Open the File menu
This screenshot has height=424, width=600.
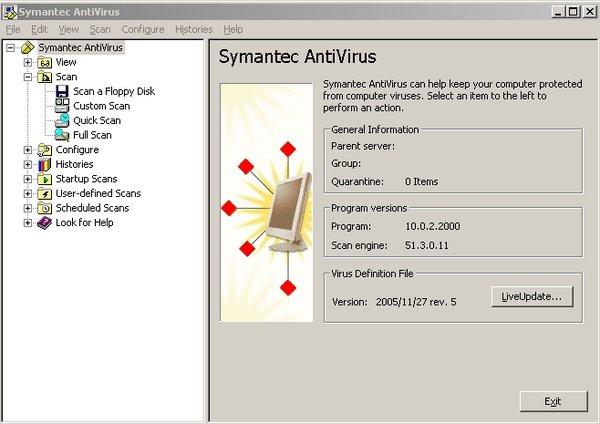click(13, 29)
